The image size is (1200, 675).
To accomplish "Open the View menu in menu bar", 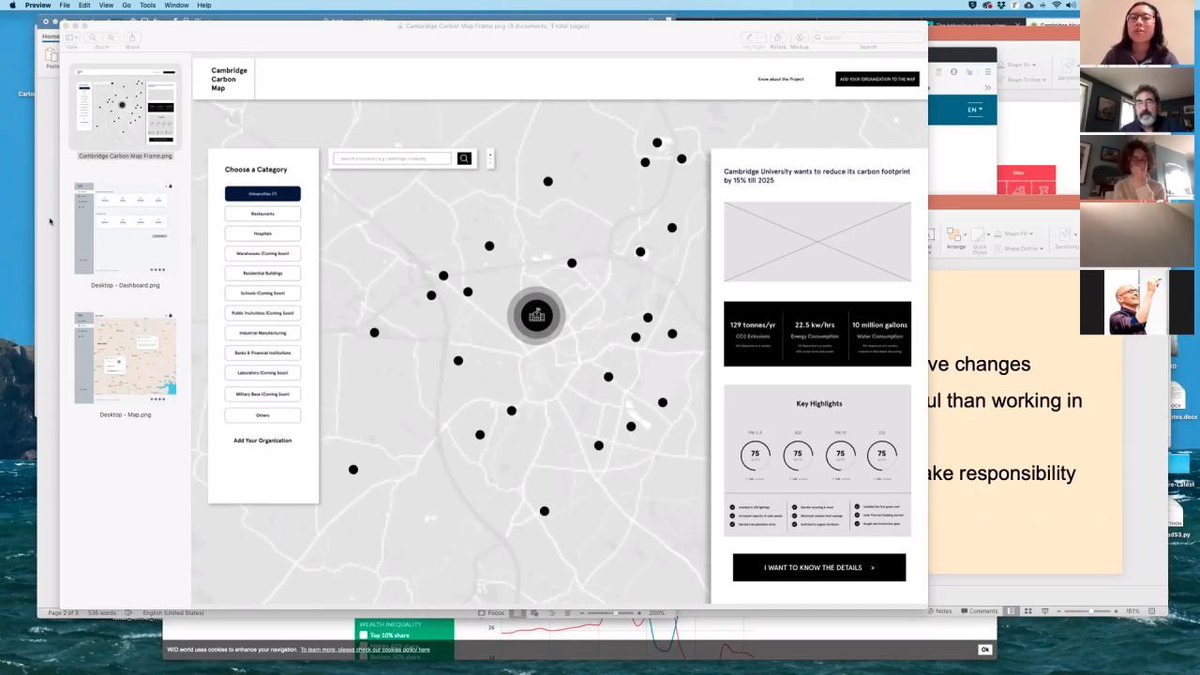I will (106, 5).
